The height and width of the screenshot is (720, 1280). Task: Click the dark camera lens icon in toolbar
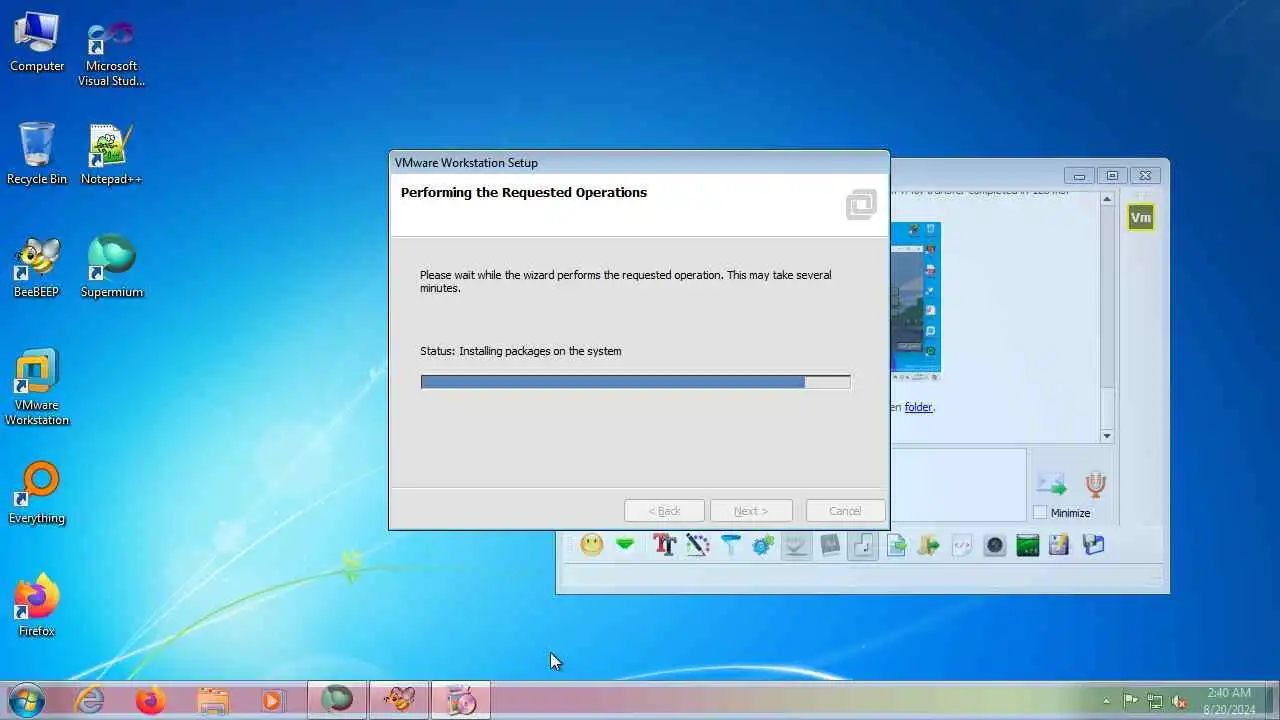pyautogui.click(x=995, y=545)
